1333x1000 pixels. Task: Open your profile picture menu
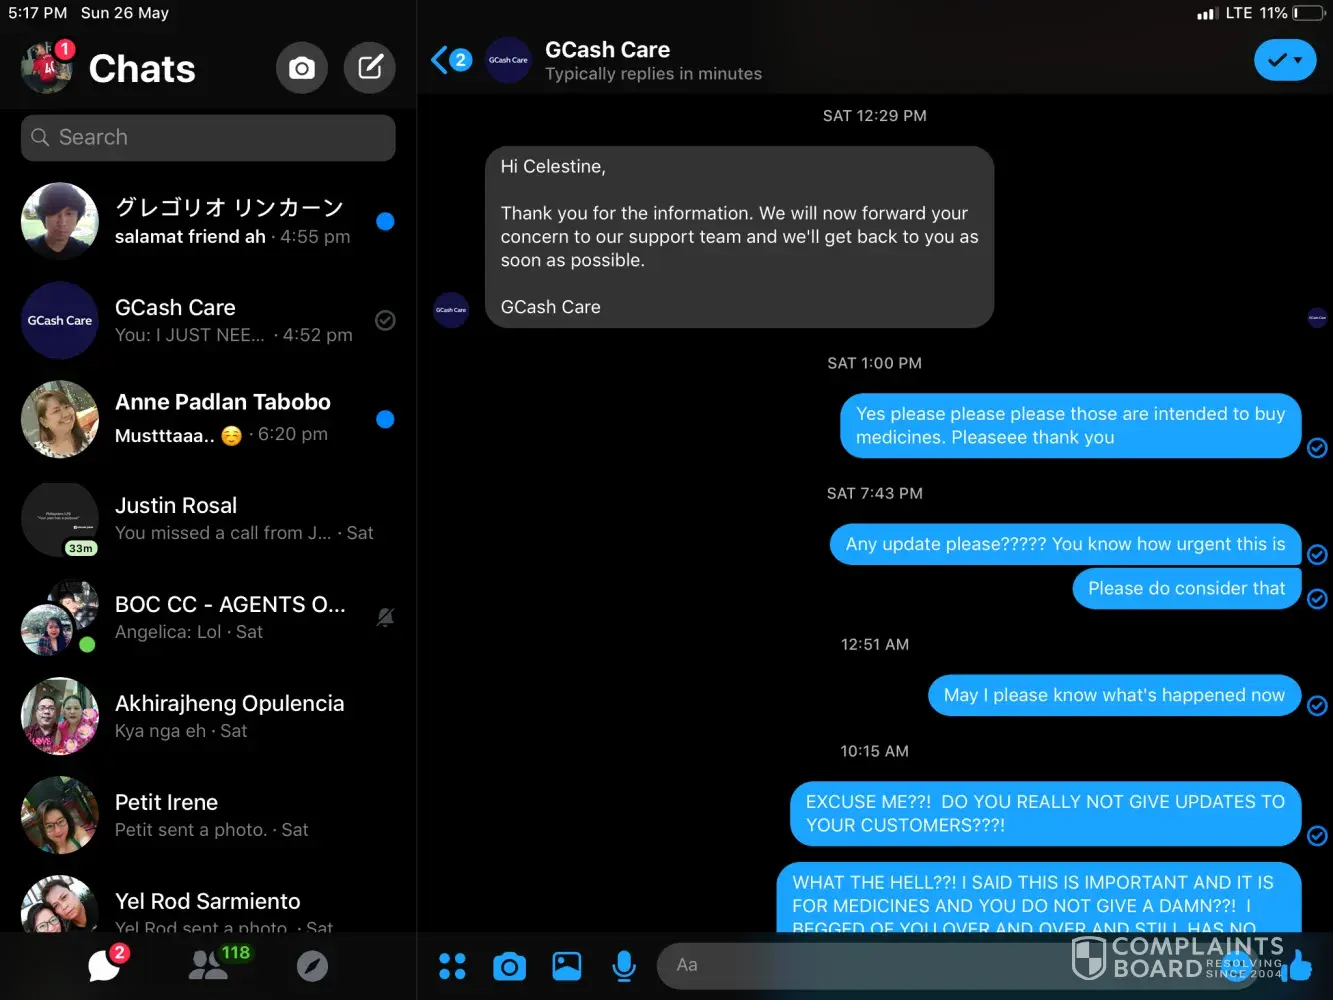click(47, 68)
